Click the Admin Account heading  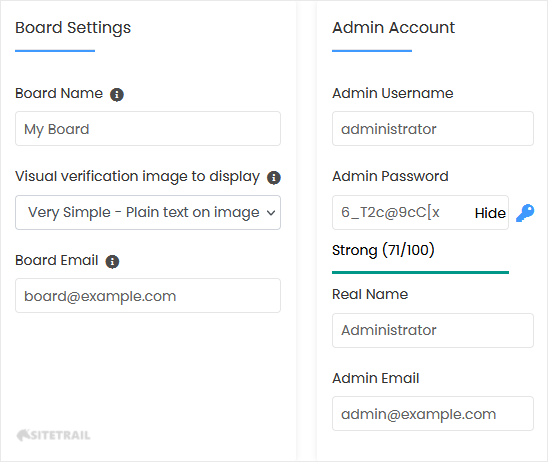tap(394, 28)
